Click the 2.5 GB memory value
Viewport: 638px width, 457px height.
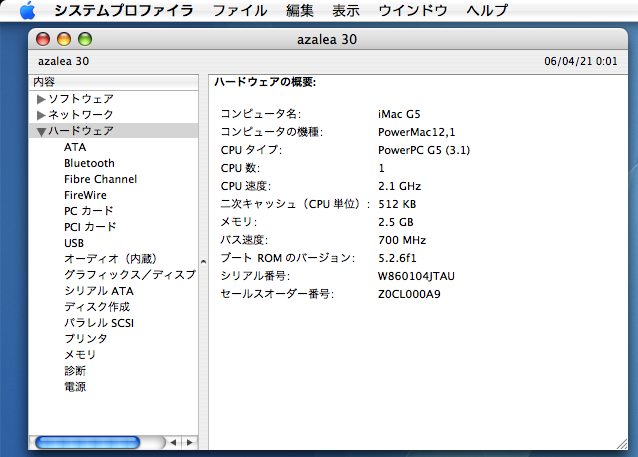[395, 222]
